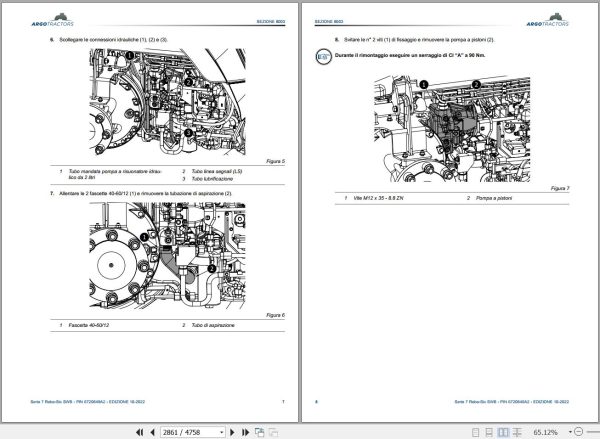Click the Argo Tractors logo on left page
Viewport: 600px width, 439px height.
pos(52,20)
